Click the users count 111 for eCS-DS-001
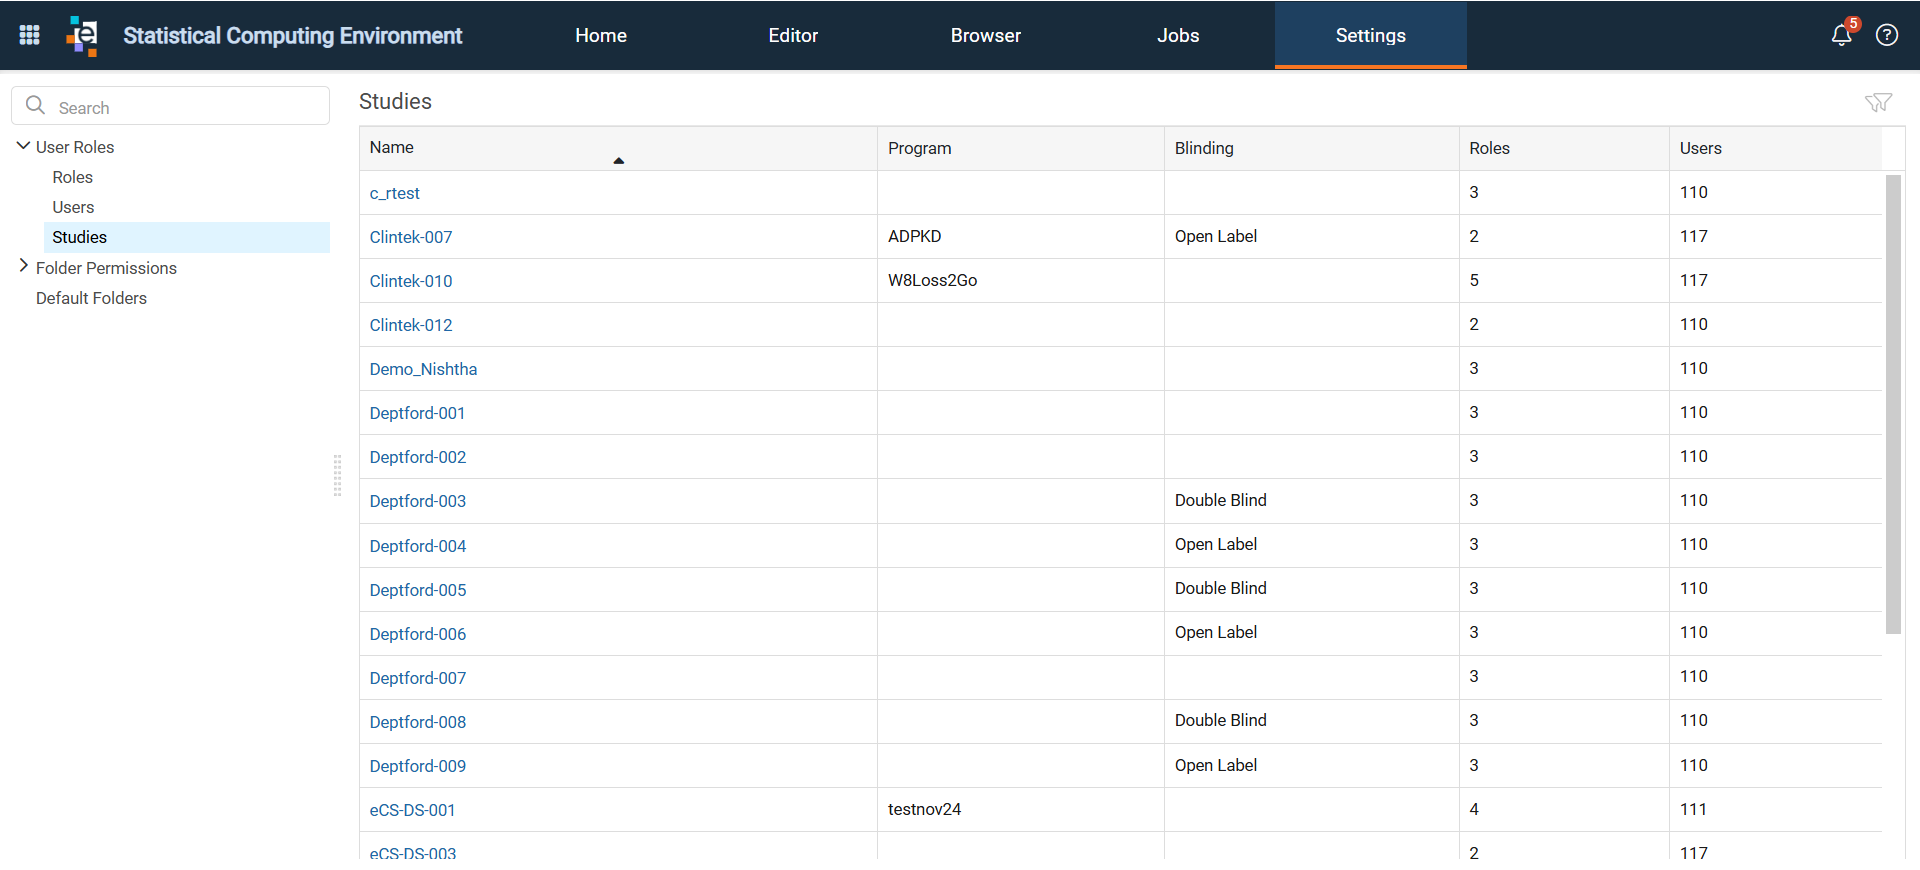 [1693, 809]
